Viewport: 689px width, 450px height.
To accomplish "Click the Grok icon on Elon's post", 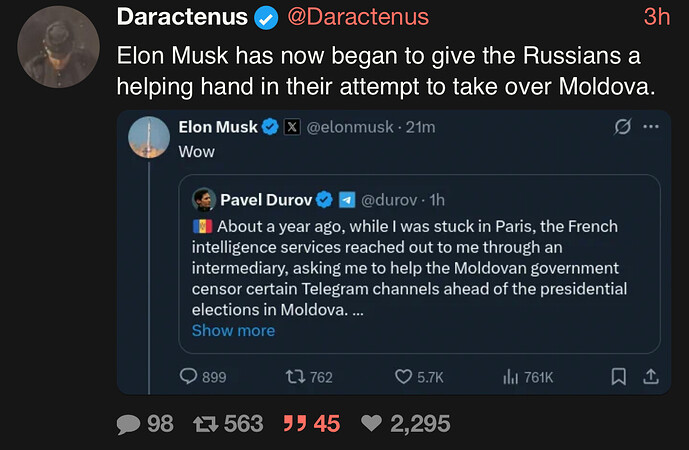I will [x=620, y=128].
